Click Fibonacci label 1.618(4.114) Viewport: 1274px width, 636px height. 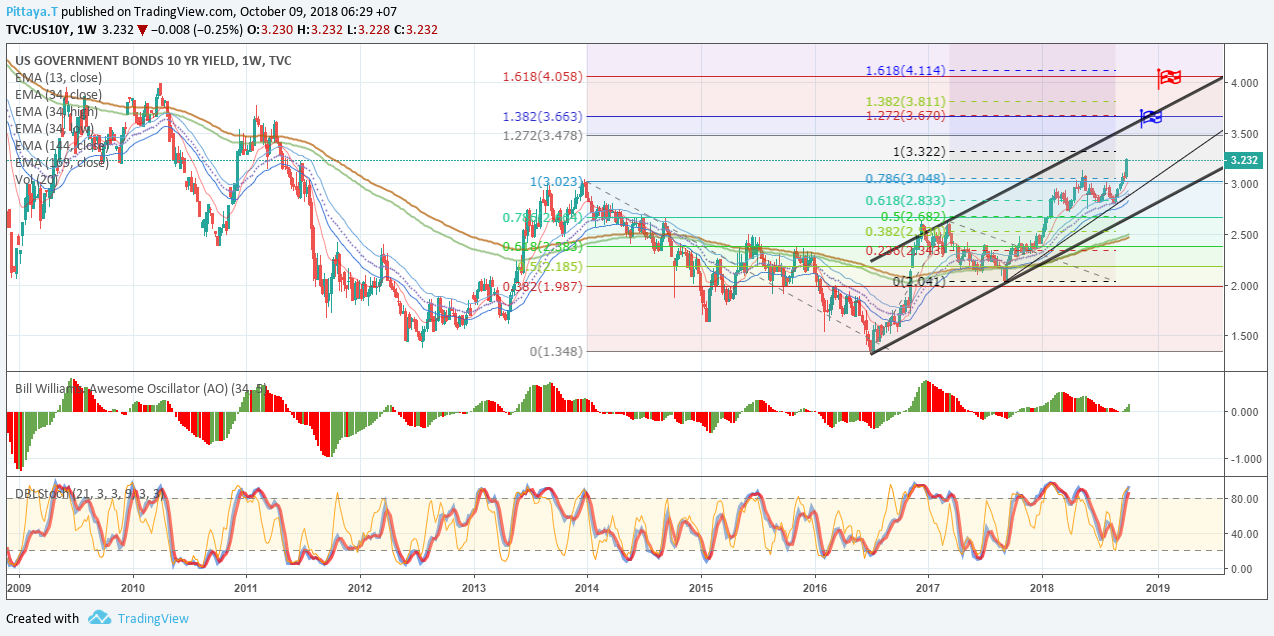(x=904, y=71)
